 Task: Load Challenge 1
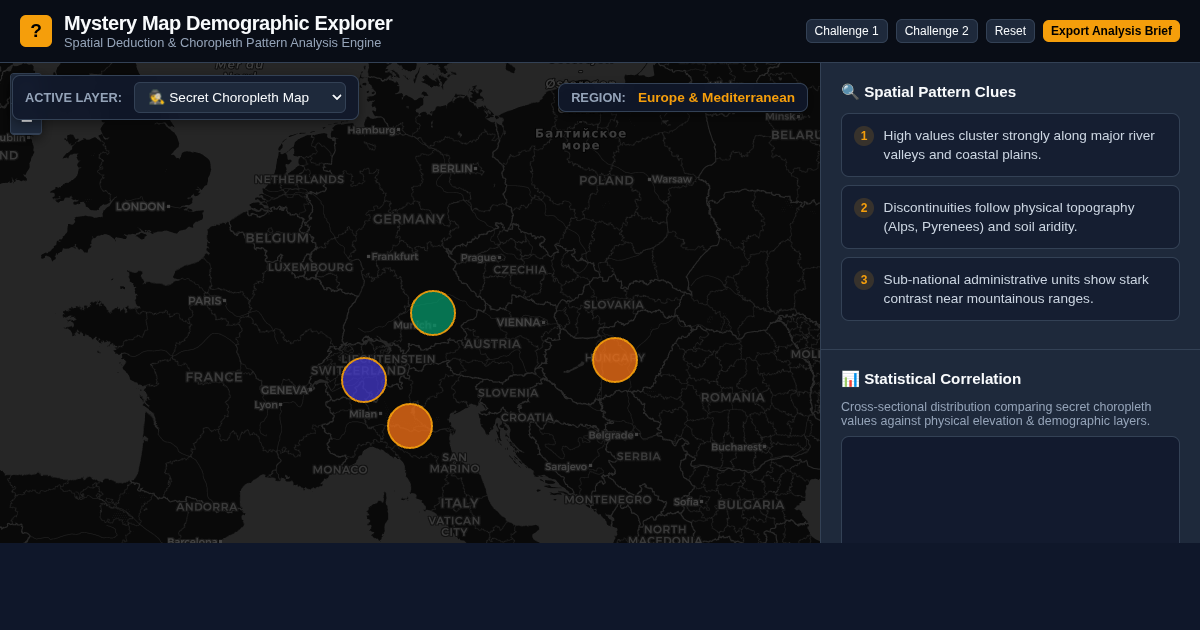pyautogui.click(x=846, y=31)
